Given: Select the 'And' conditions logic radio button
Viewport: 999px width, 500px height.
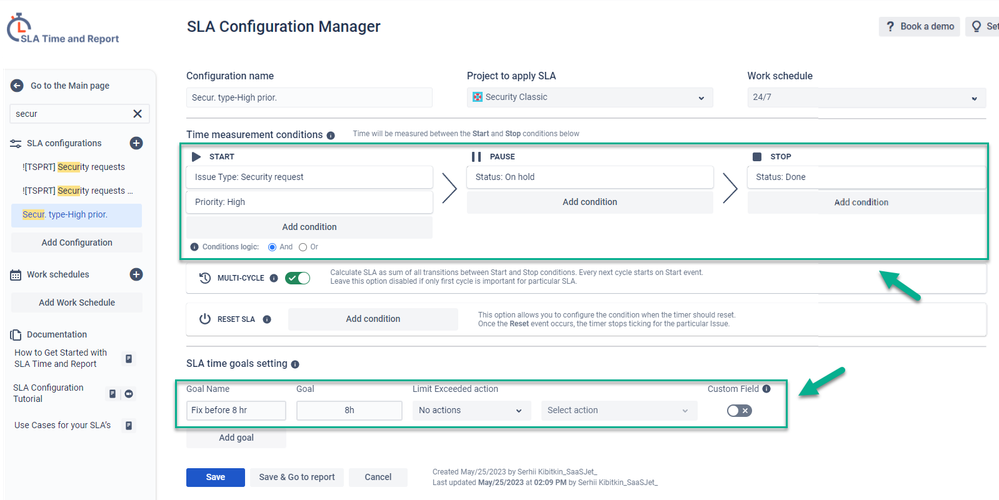Looking at the screenshot, I should [x=272, y=247].
